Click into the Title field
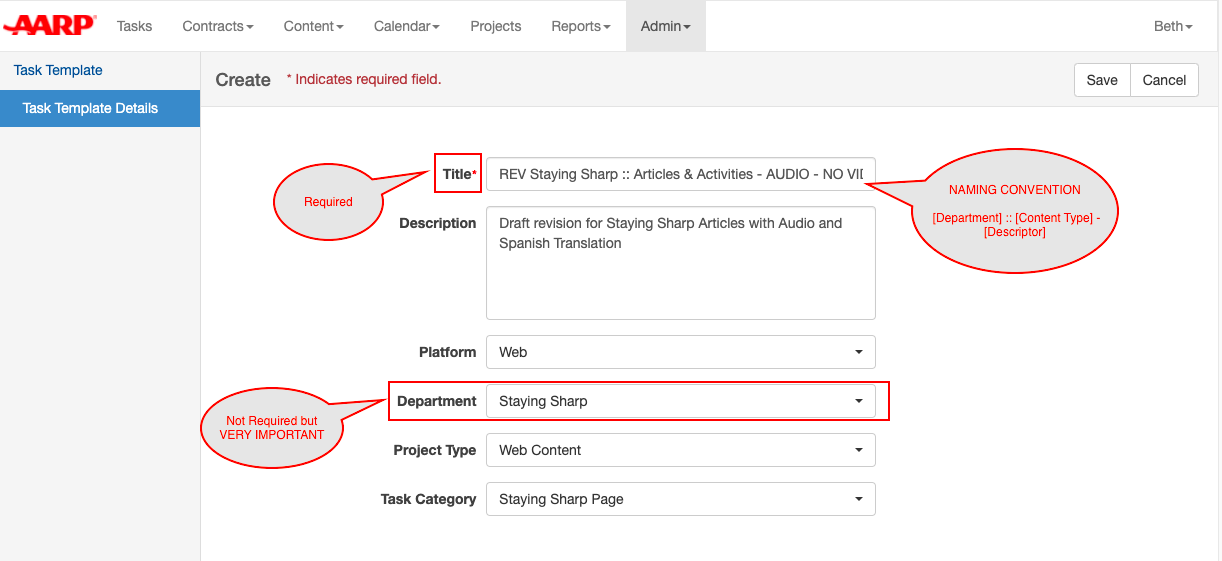The image size is (1222, 561). tap(681, 174)
